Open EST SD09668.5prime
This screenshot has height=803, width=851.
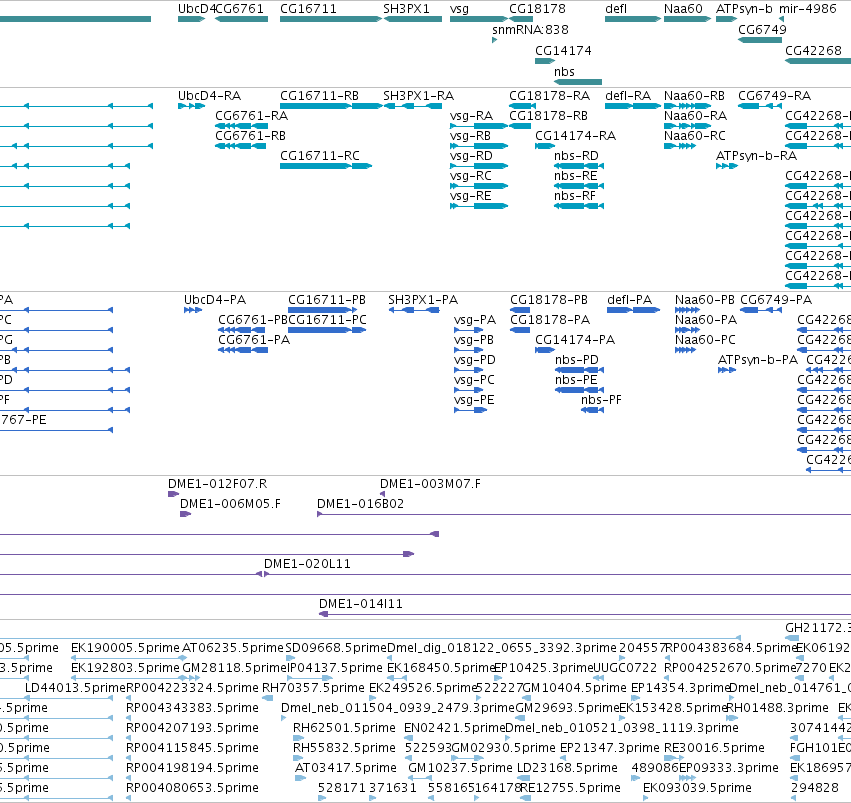(x=336, y=648)
